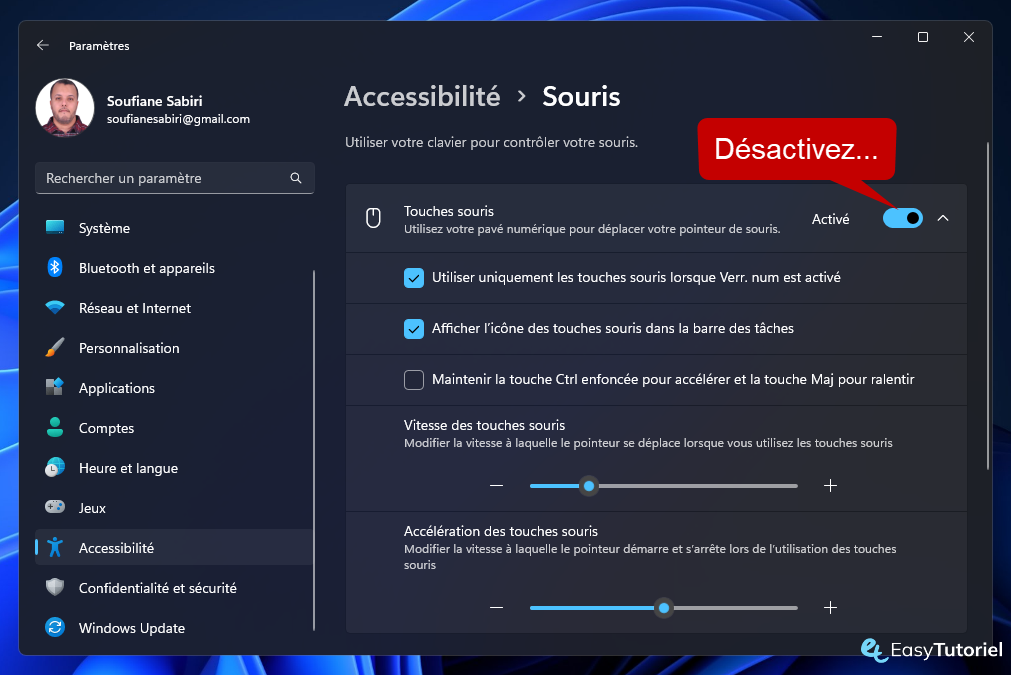Minimize the Paramètres window
The image size is (1011, 675).
[877, 37]
